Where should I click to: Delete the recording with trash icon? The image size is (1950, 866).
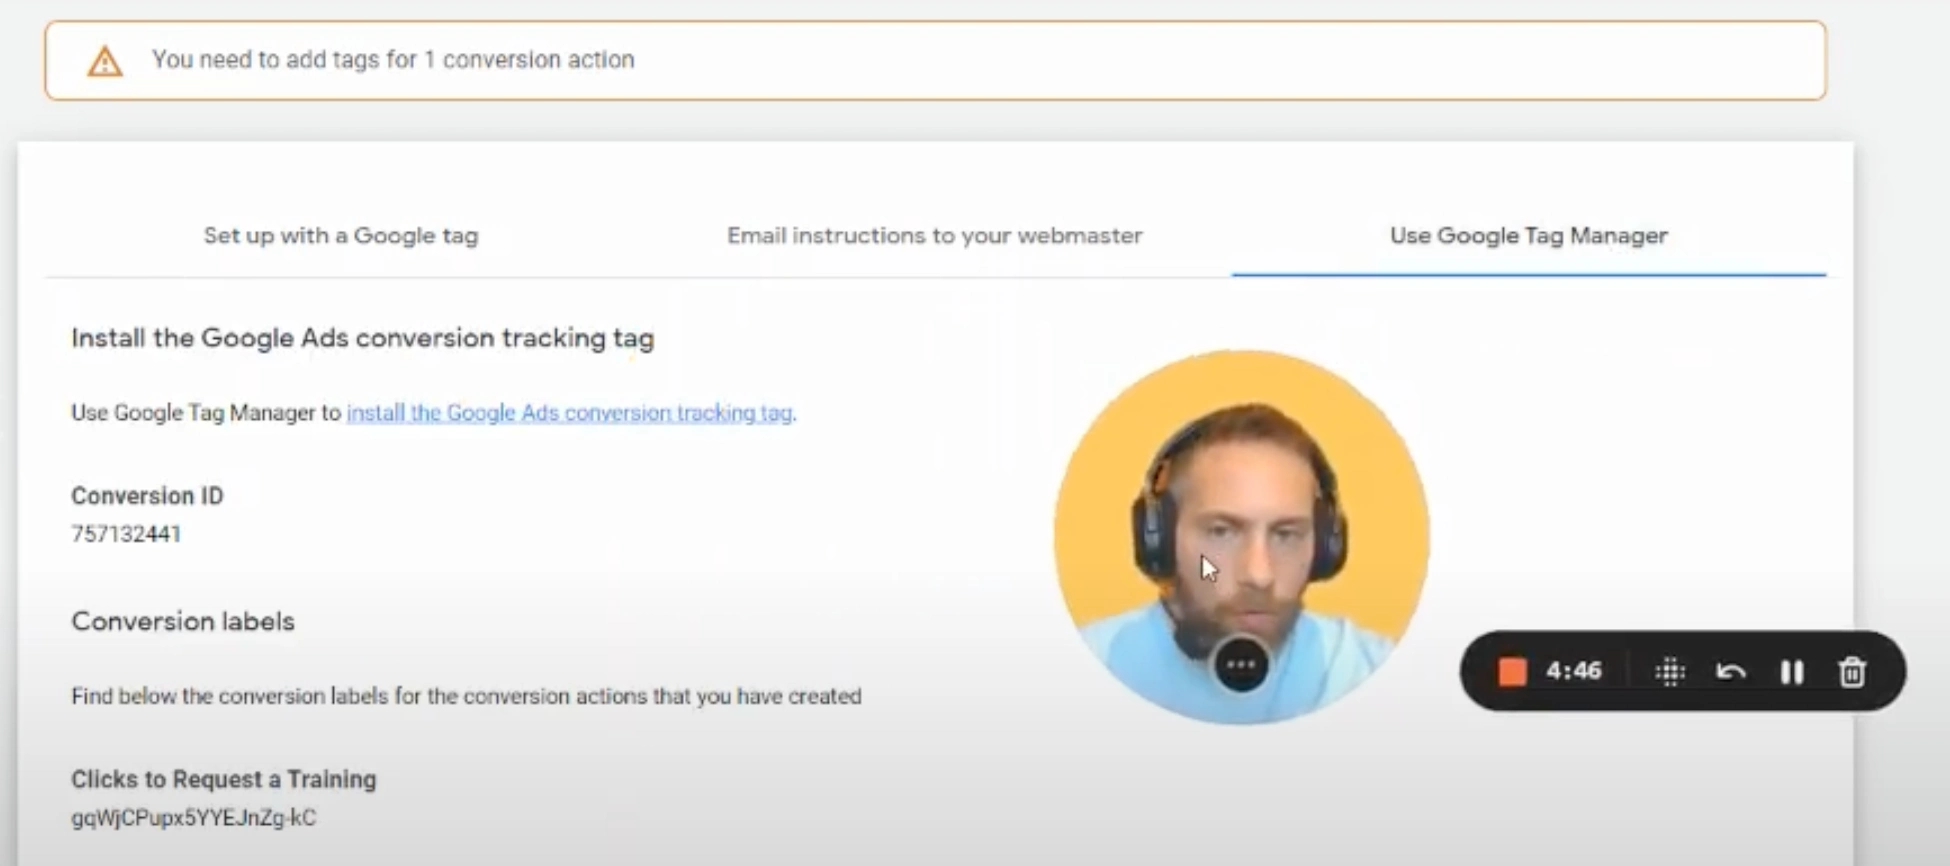1852,672
